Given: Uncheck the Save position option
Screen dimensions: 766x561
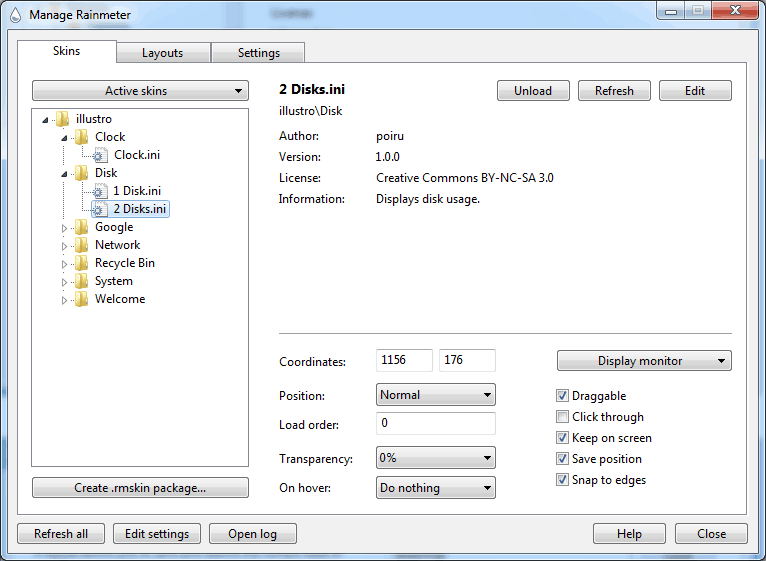Looking at the screenshot, I should [562, 458].
